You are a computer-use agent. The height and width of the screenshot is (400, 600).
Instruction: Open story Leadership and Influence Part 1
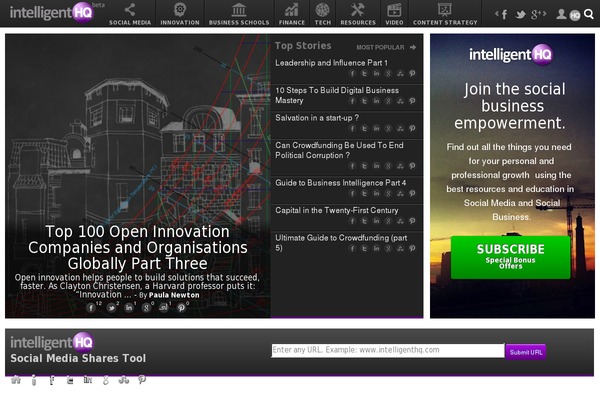(331, 63)
